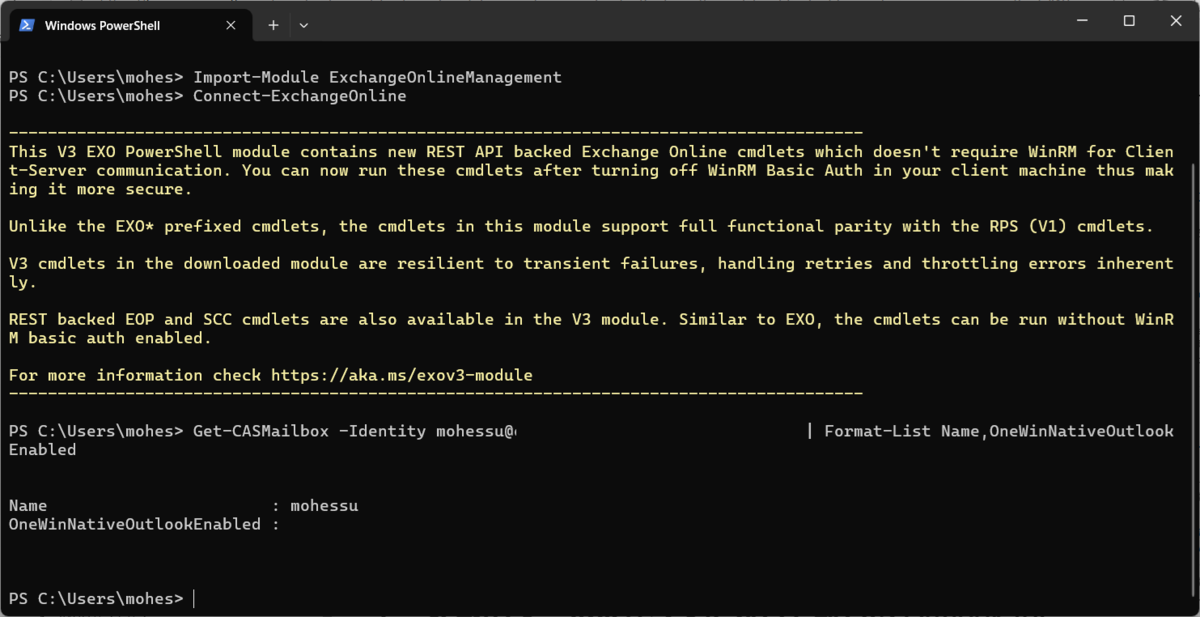Close the terminal window
1200x617 pixels.
[1175, 21]
